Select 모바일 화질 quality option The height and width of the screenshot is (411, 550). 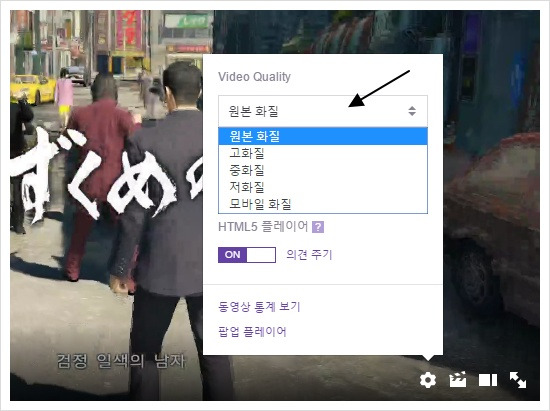[323, 204]
